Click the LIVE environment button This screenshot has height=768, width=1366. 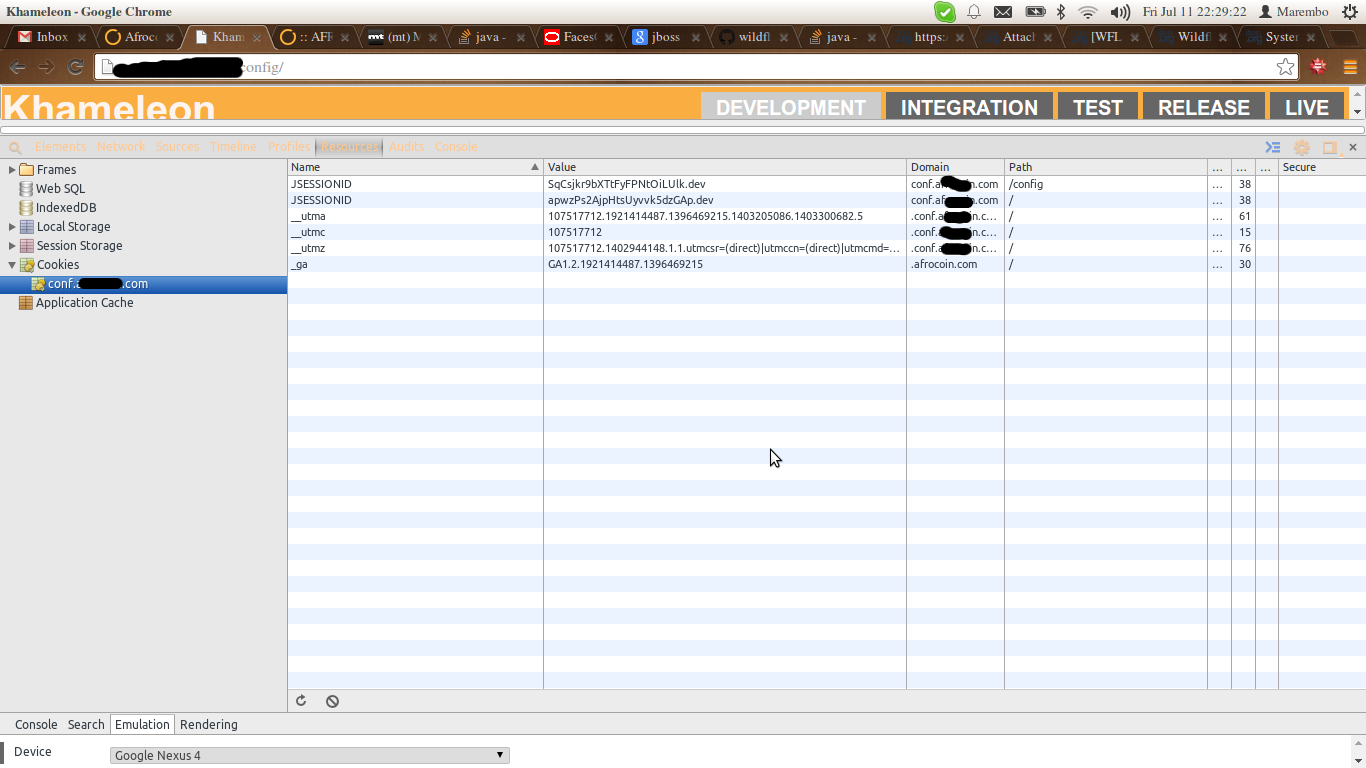pos(1307,107)
